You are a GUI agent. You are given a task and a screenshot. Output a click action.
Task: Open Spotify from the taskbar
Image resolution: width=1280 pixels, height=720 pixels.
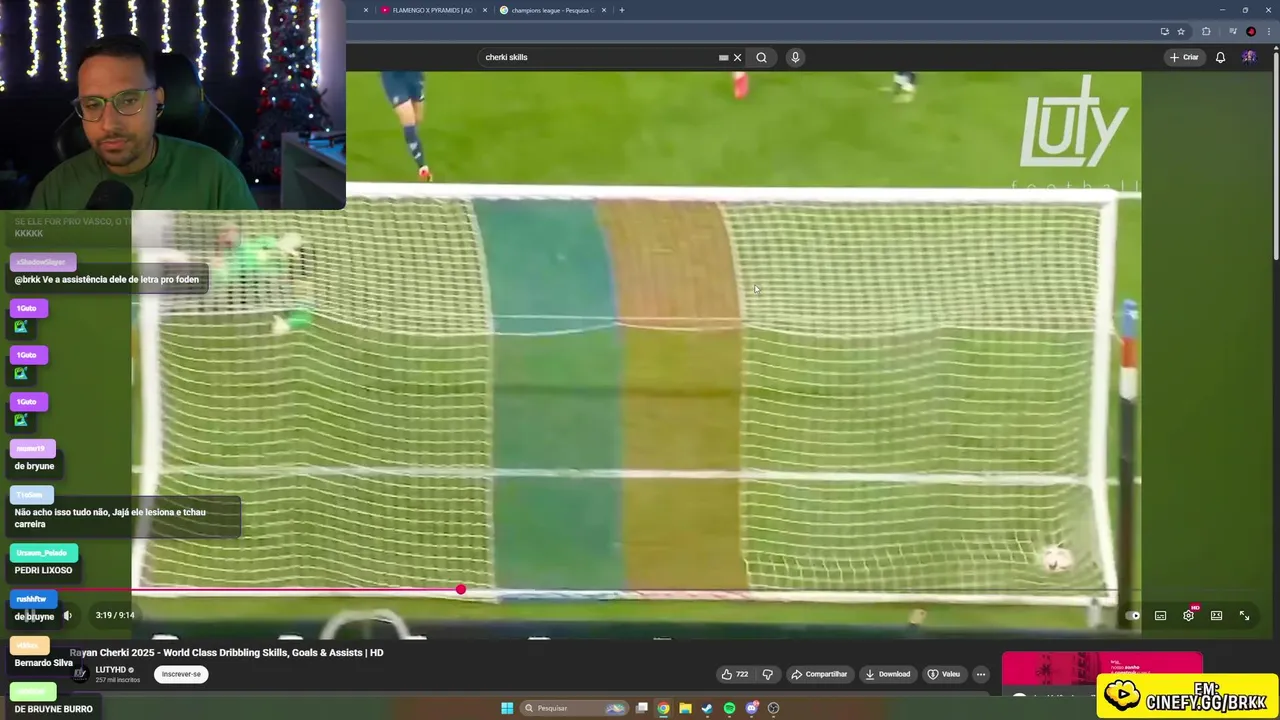729,708
